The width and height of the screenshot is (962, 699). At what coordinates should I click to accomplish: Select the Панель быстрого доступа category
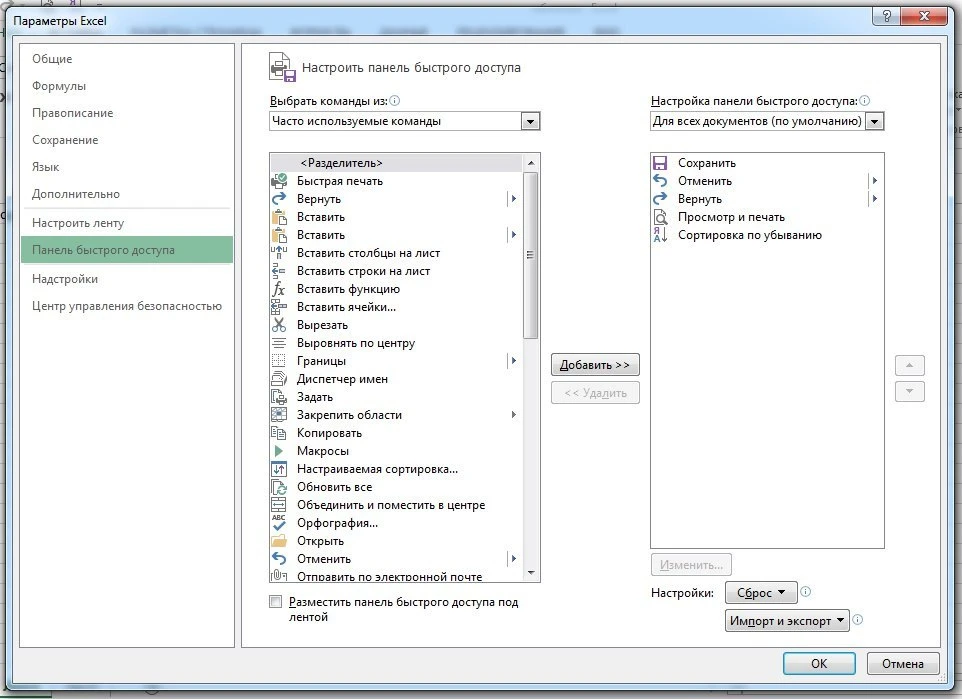coord(127,250)
